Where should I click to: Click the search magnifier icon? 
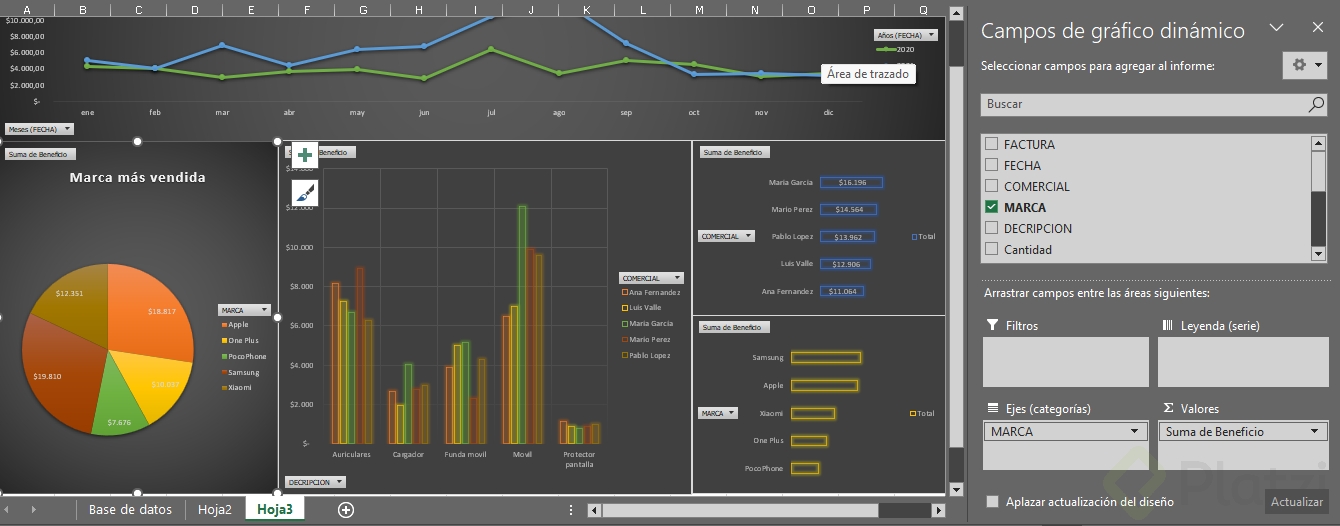coord(1316,104)
